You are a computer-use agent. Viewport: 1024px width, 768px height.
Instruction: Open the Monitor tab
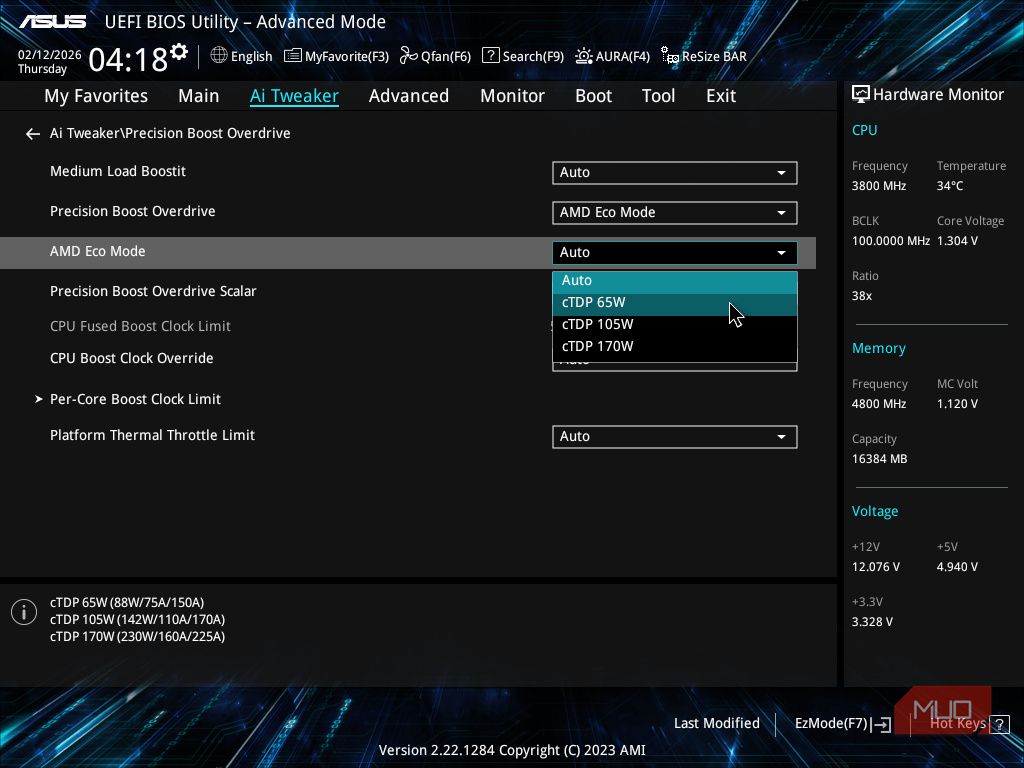513,96
